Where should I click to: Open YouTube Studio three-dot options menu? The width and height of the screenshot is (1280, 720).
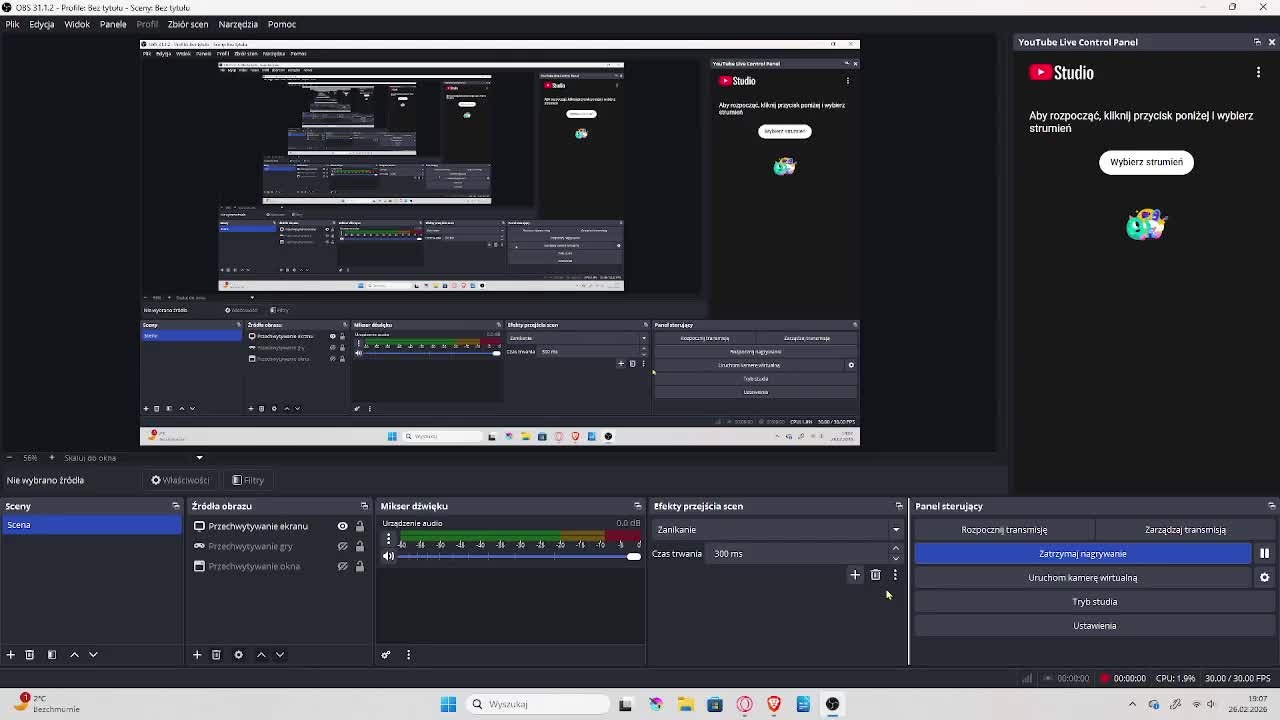point(1258,72)
